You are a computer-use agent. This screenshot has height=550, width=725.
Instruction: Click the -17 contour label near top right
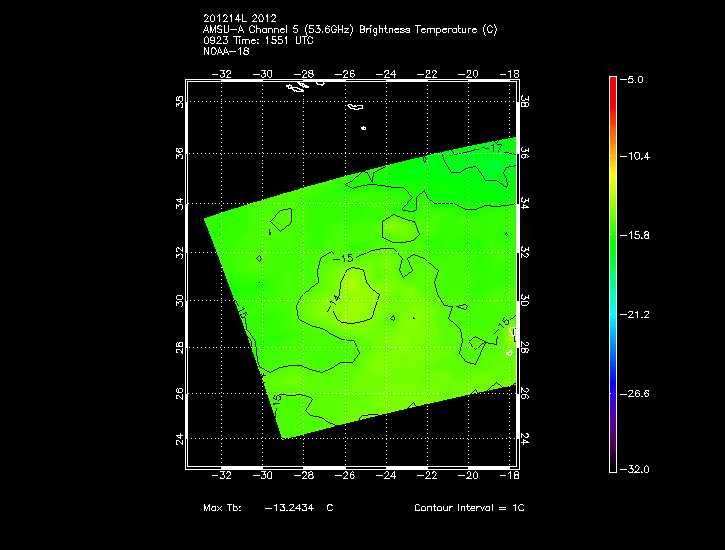coord(491,148)
